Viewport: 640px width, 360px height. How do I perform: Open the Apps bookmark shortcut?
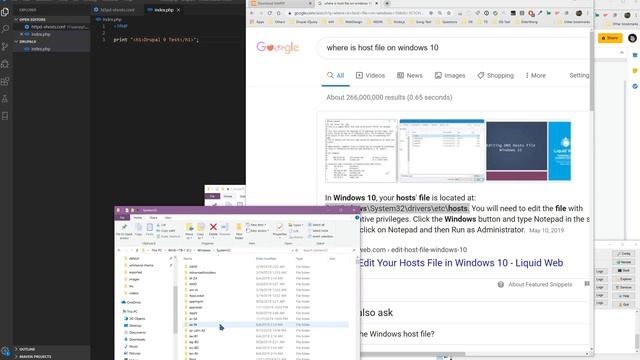(x=257, y=22)
